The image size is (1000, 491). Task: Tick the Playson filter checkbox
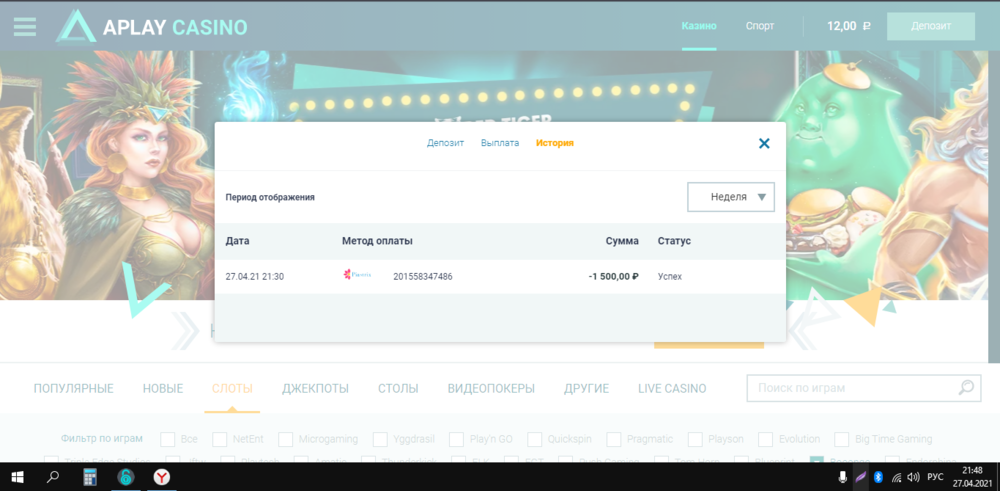(x=695, y=439)
